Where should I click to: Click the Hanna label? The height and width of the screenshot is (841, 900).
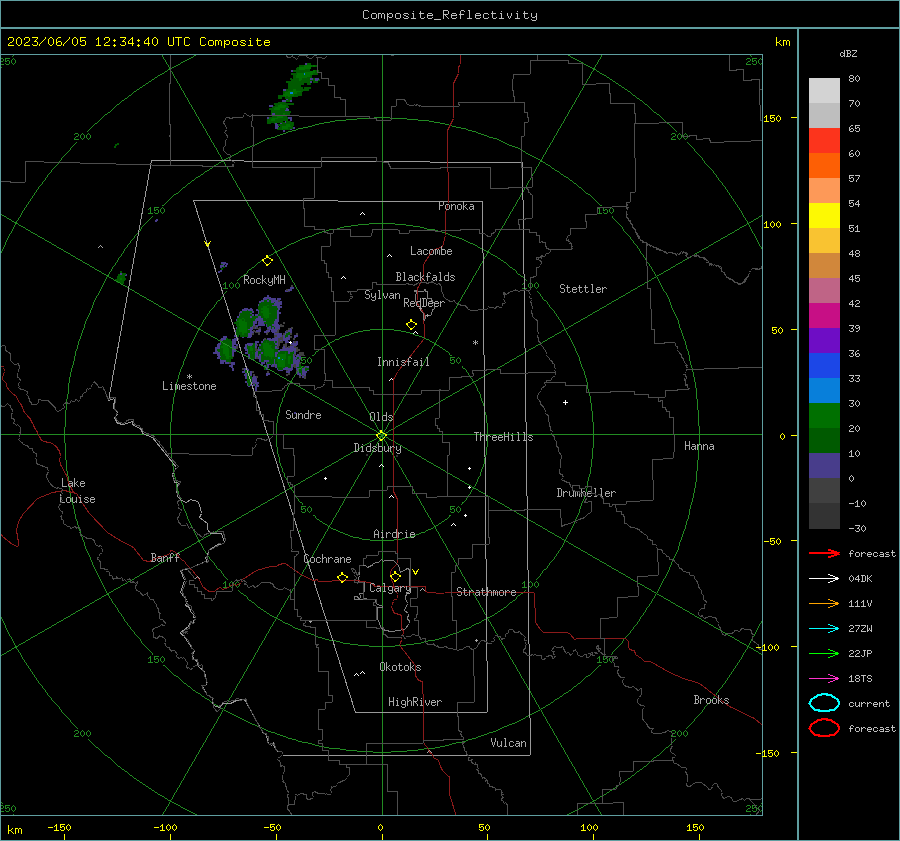pos(699,446)
